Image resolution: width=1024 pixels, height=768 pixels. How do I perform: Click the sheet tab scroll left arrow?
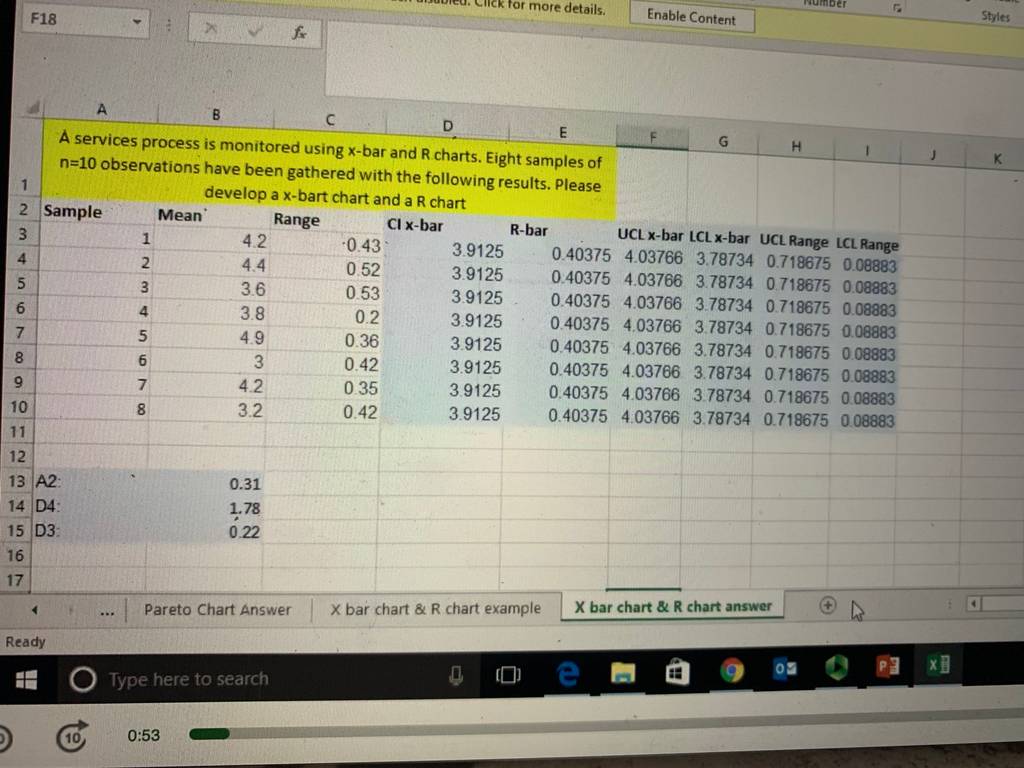[x=35, y=611]
